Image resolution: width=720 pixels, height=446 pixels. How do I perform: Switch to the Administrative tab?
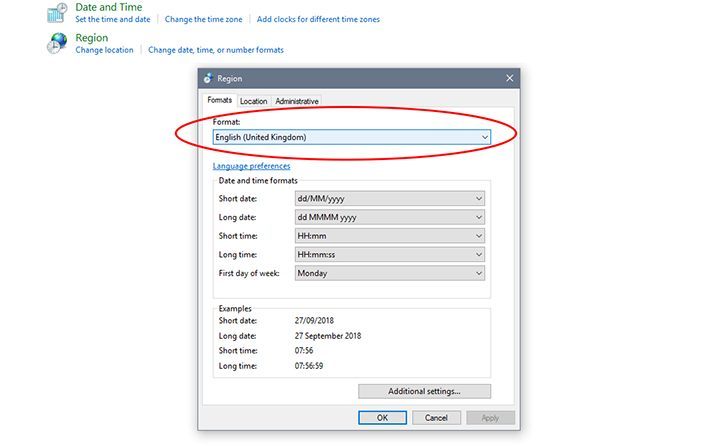pyautogui.click(x=297, y=101)
